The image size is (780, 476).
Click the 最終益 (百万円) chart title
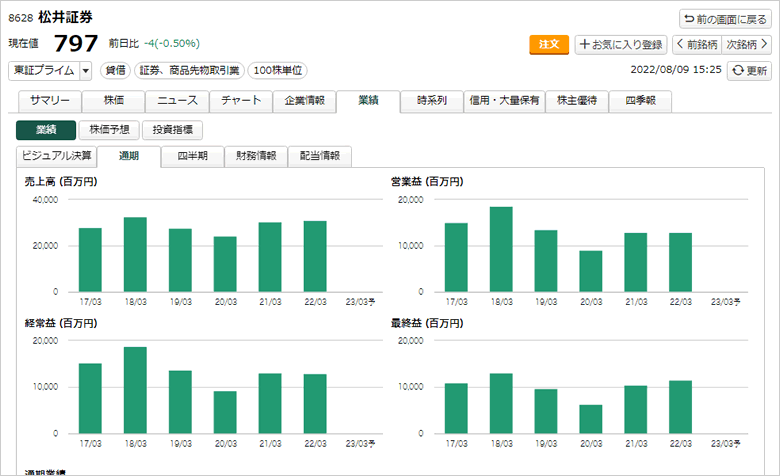click(427, 323)
